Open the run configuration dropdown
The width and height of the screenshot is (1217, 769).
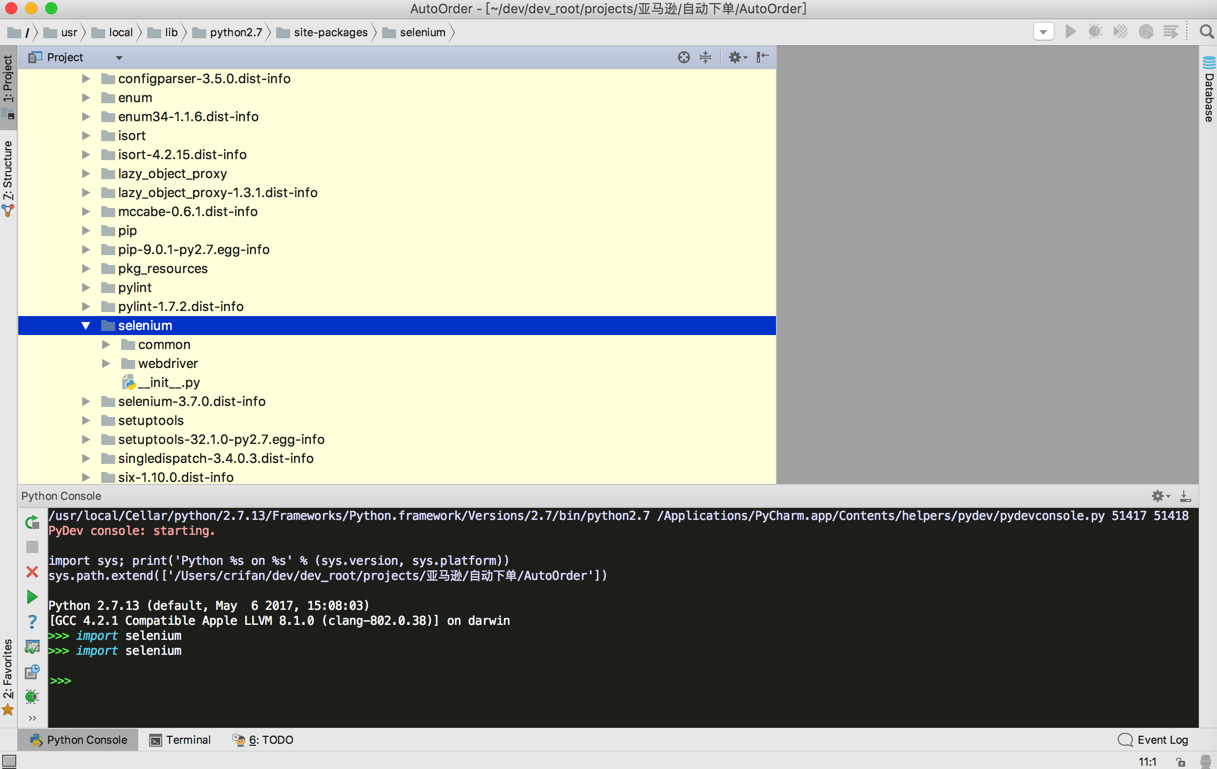pos(1043,32)
